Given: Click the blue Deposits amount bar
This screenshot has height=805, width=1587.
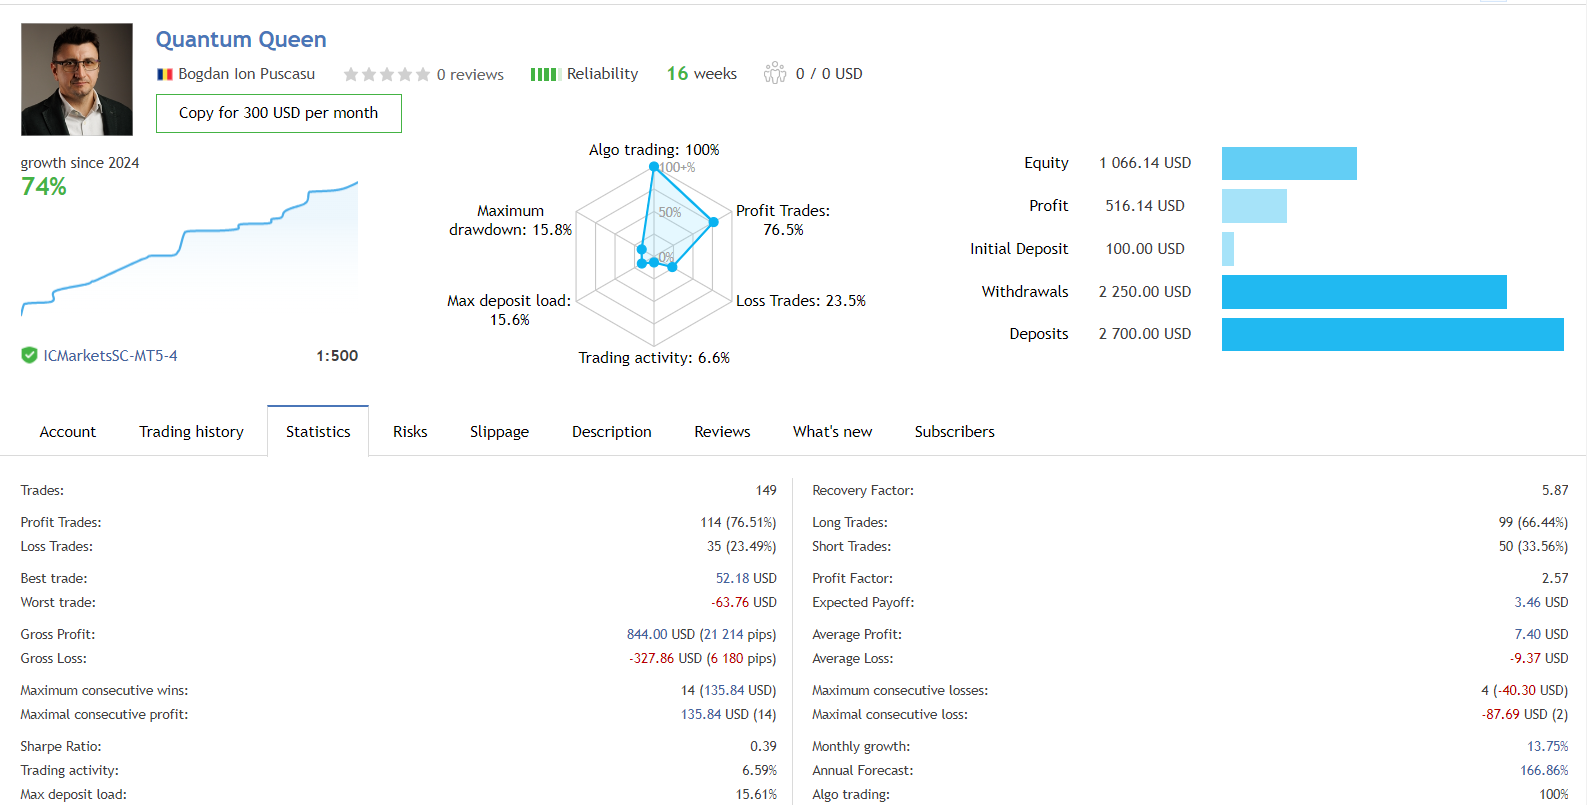Looking at the screenshot, I should click(1392, 334).
